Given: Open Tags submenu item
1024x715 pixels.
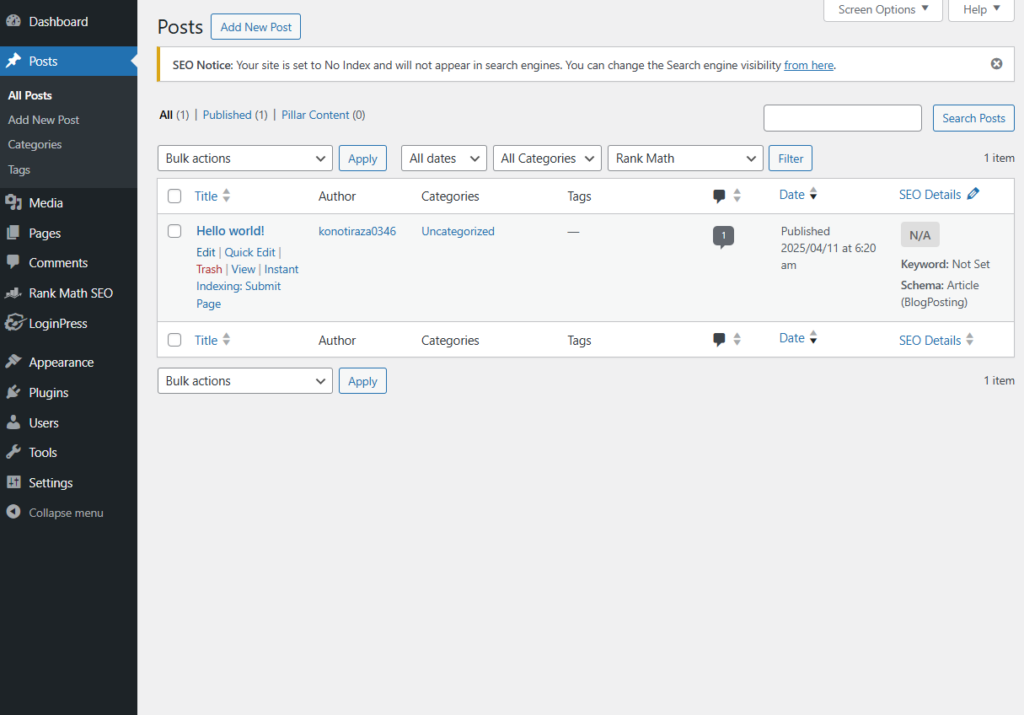Looking at the screenshot, I should click(19, 170).
